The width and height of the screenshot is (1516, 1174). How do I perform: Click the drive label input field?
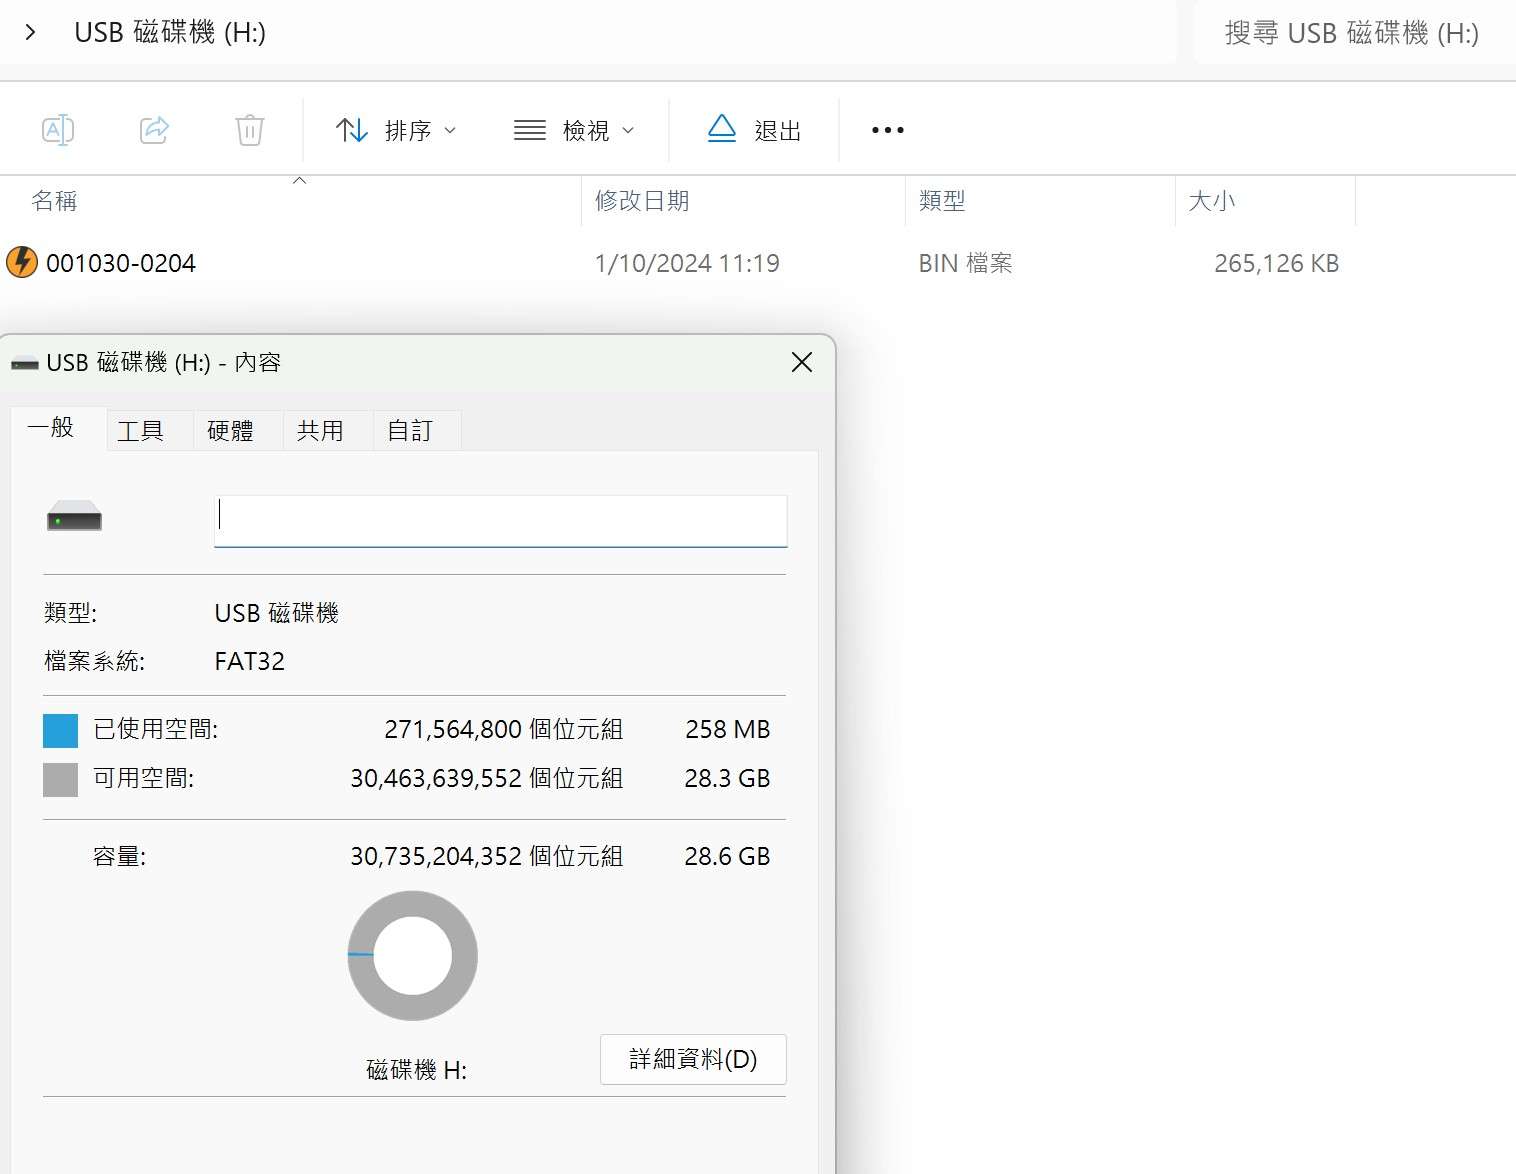click(x=501, y=521)
